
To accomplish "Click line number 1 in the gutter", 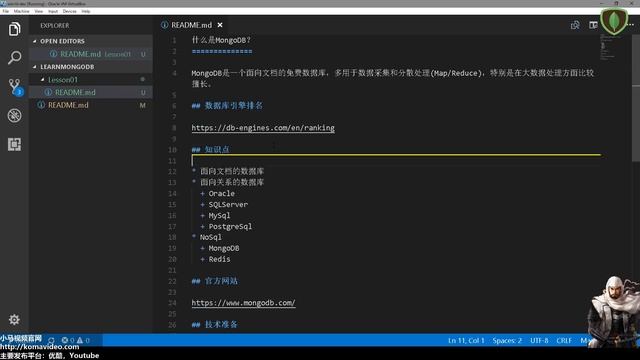I will (174, 40).
